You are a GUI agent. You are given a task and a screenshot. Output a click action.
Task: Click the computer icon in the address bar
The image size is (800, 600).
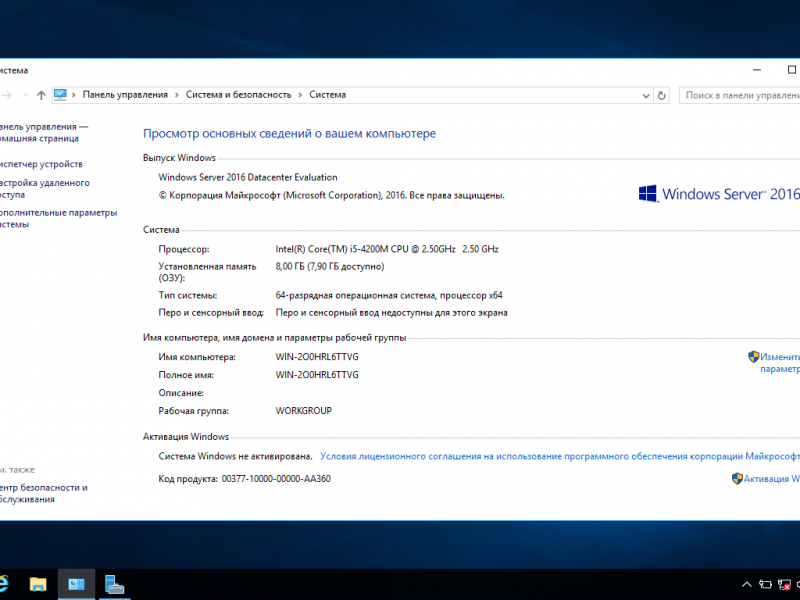click(x=60, y=94)
